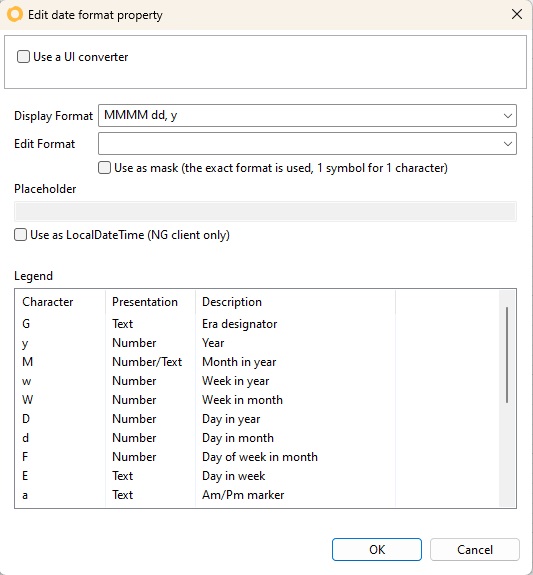This screenshot has height=575, width=533.
Task: Open the Edit Format dropdown arrow
Action: [x=508, y=144]
